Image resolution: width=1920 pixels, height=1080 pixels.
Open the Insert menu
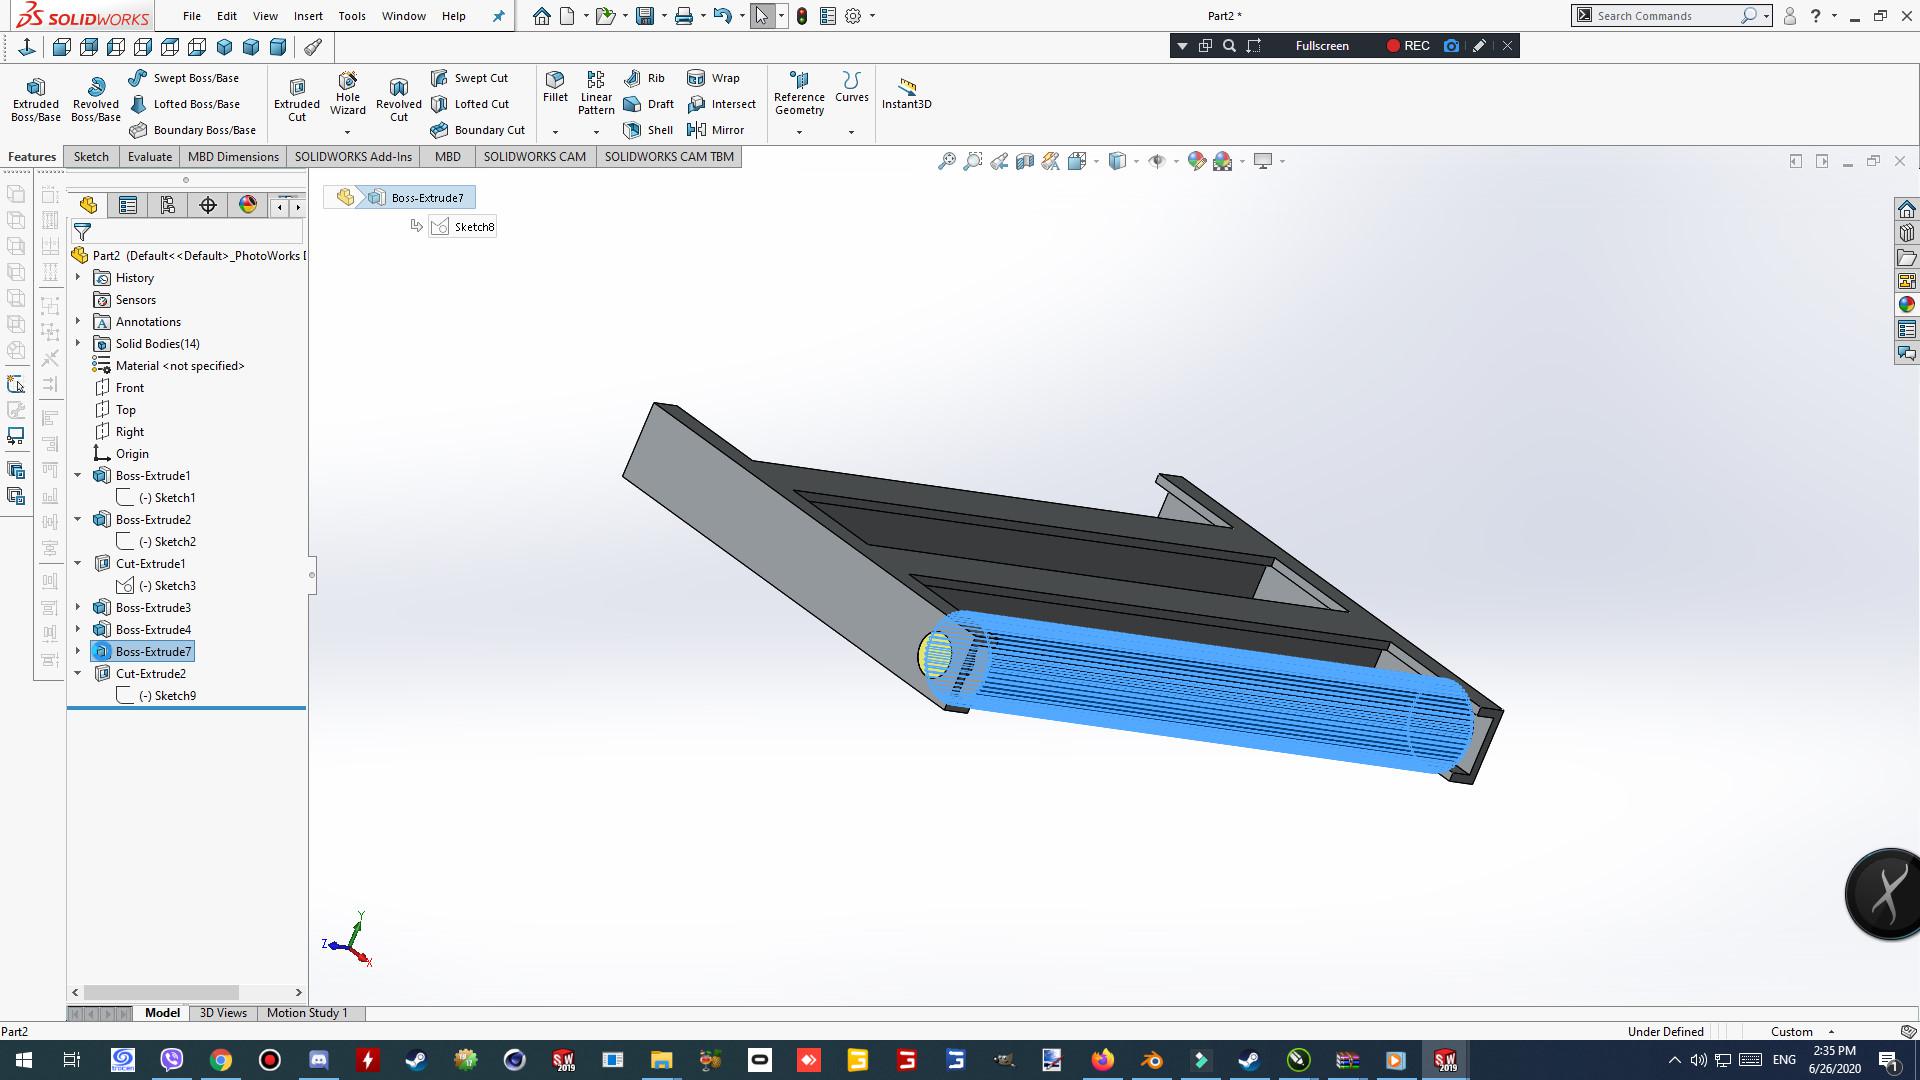click(308, 16)
